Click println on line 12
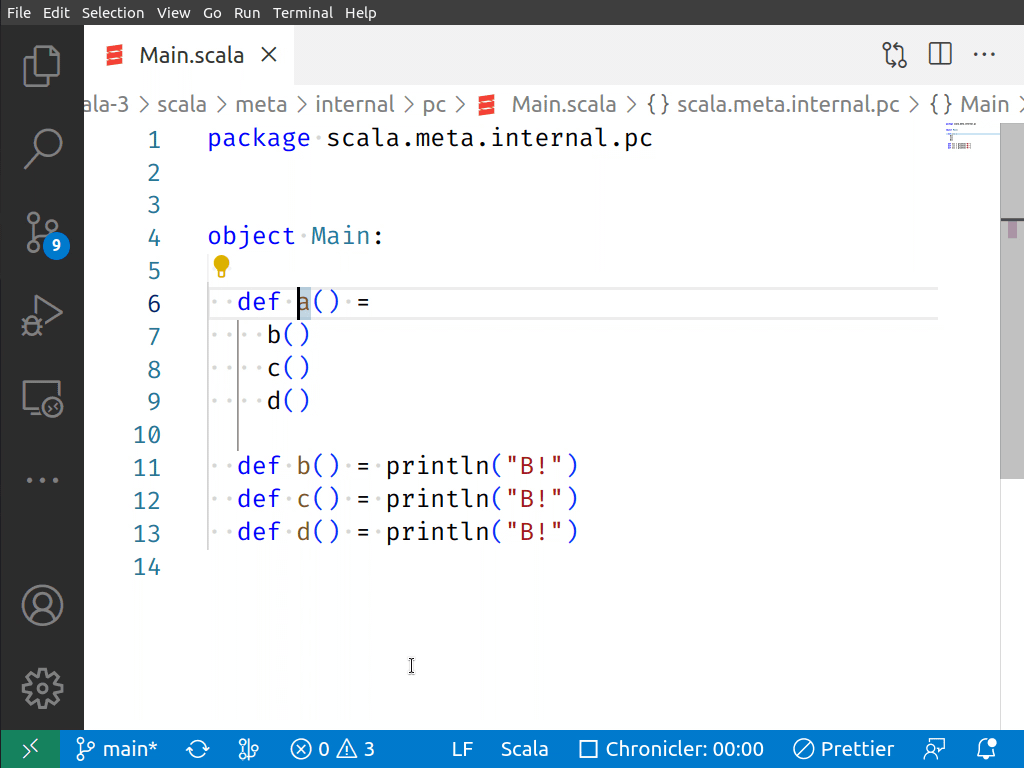Screen dimensions: 1024x768 [438, 499]
